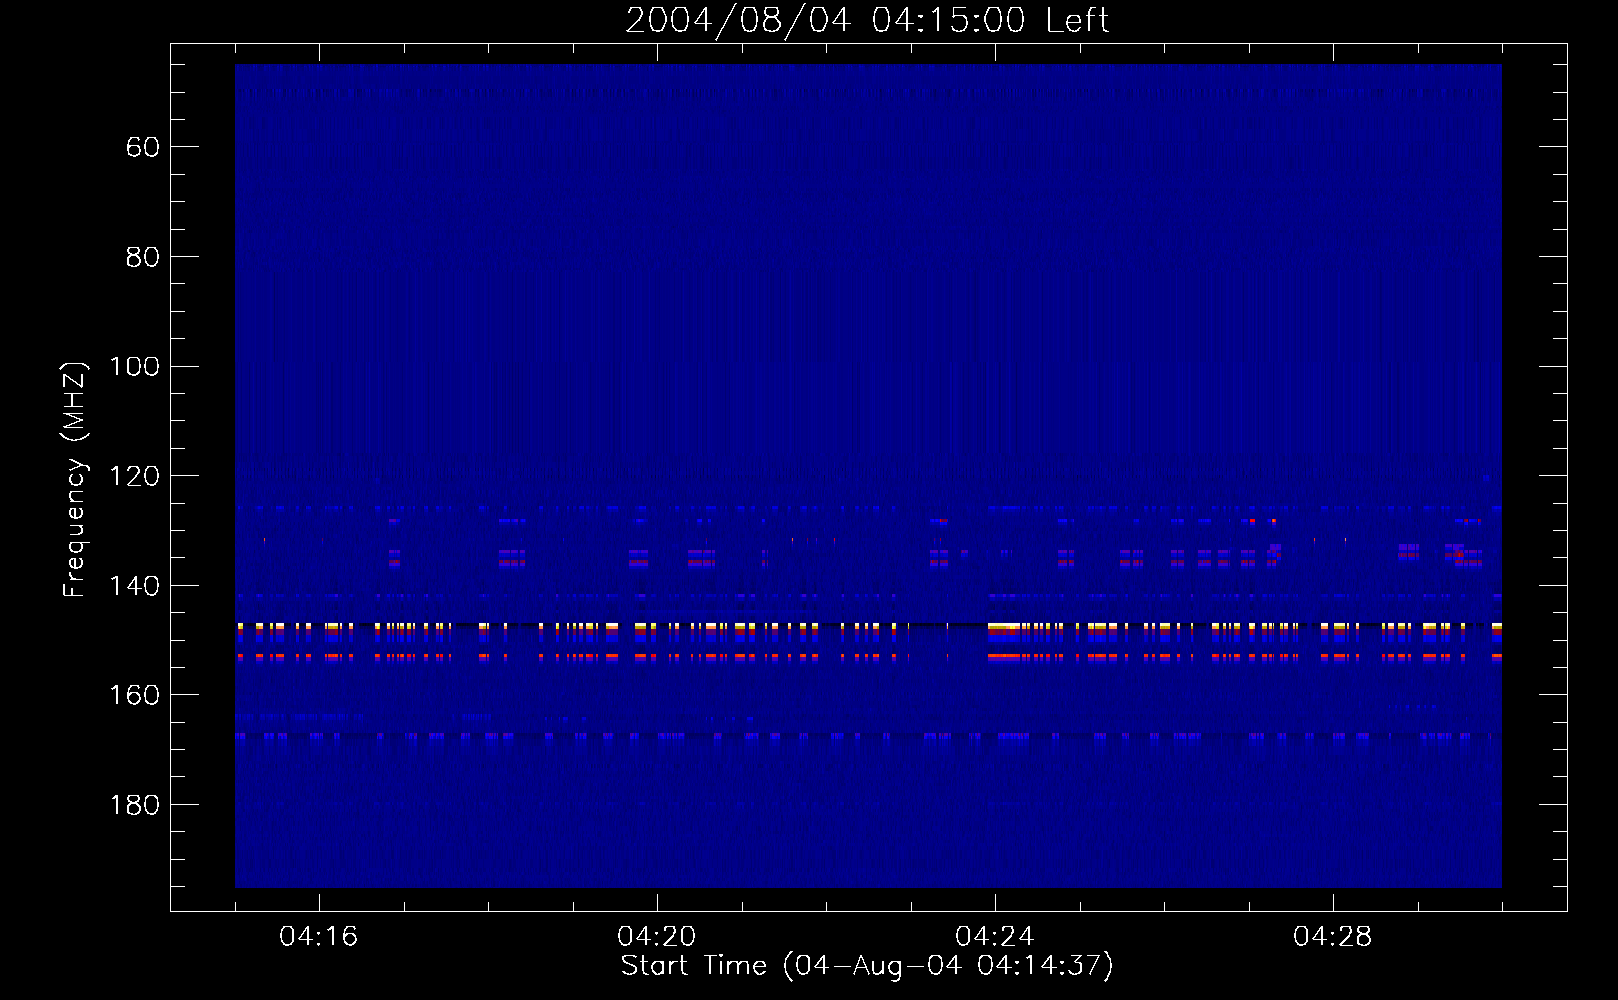Image resolution: width=1618 pixels, height=1000 pixels.
Task: Click the plot title "2004/08/04 04:15:00 Left"
Action: pyautogui.click(x=867, y=20)
